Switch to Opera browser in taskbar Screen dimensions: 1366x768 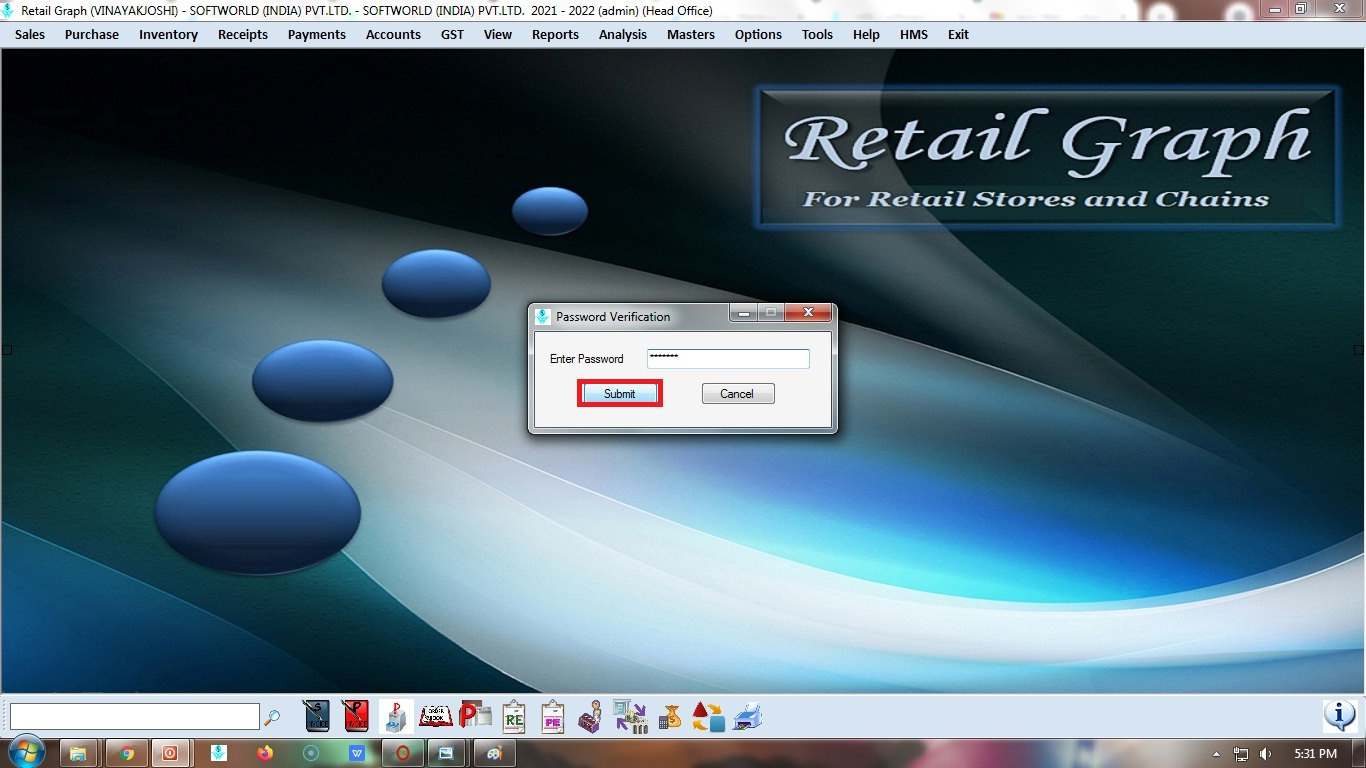tap(403, 753)
